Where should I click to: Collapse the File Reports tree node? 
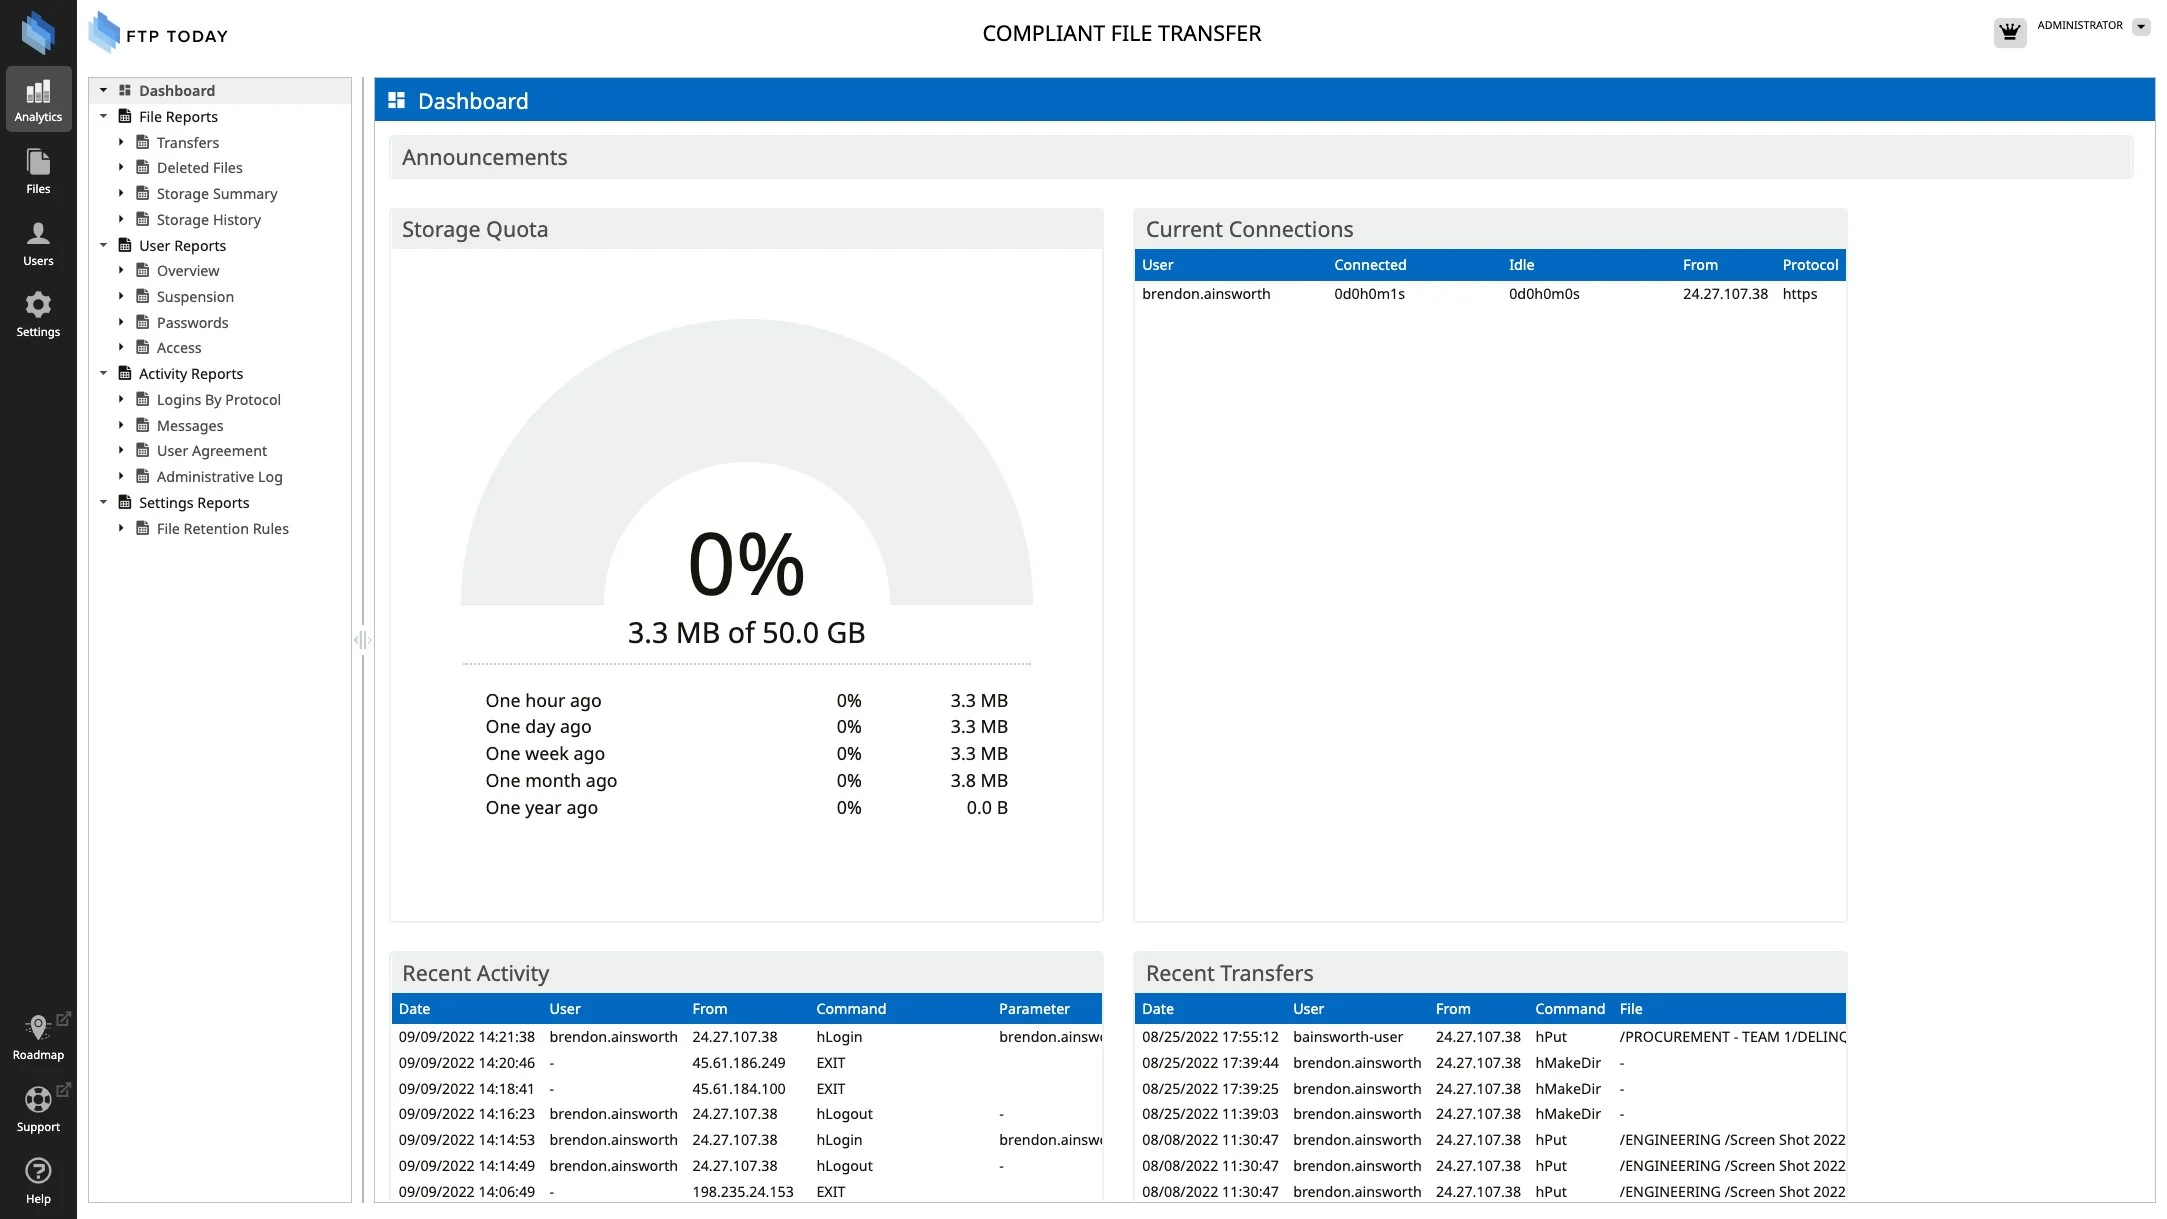pos(103,116)
